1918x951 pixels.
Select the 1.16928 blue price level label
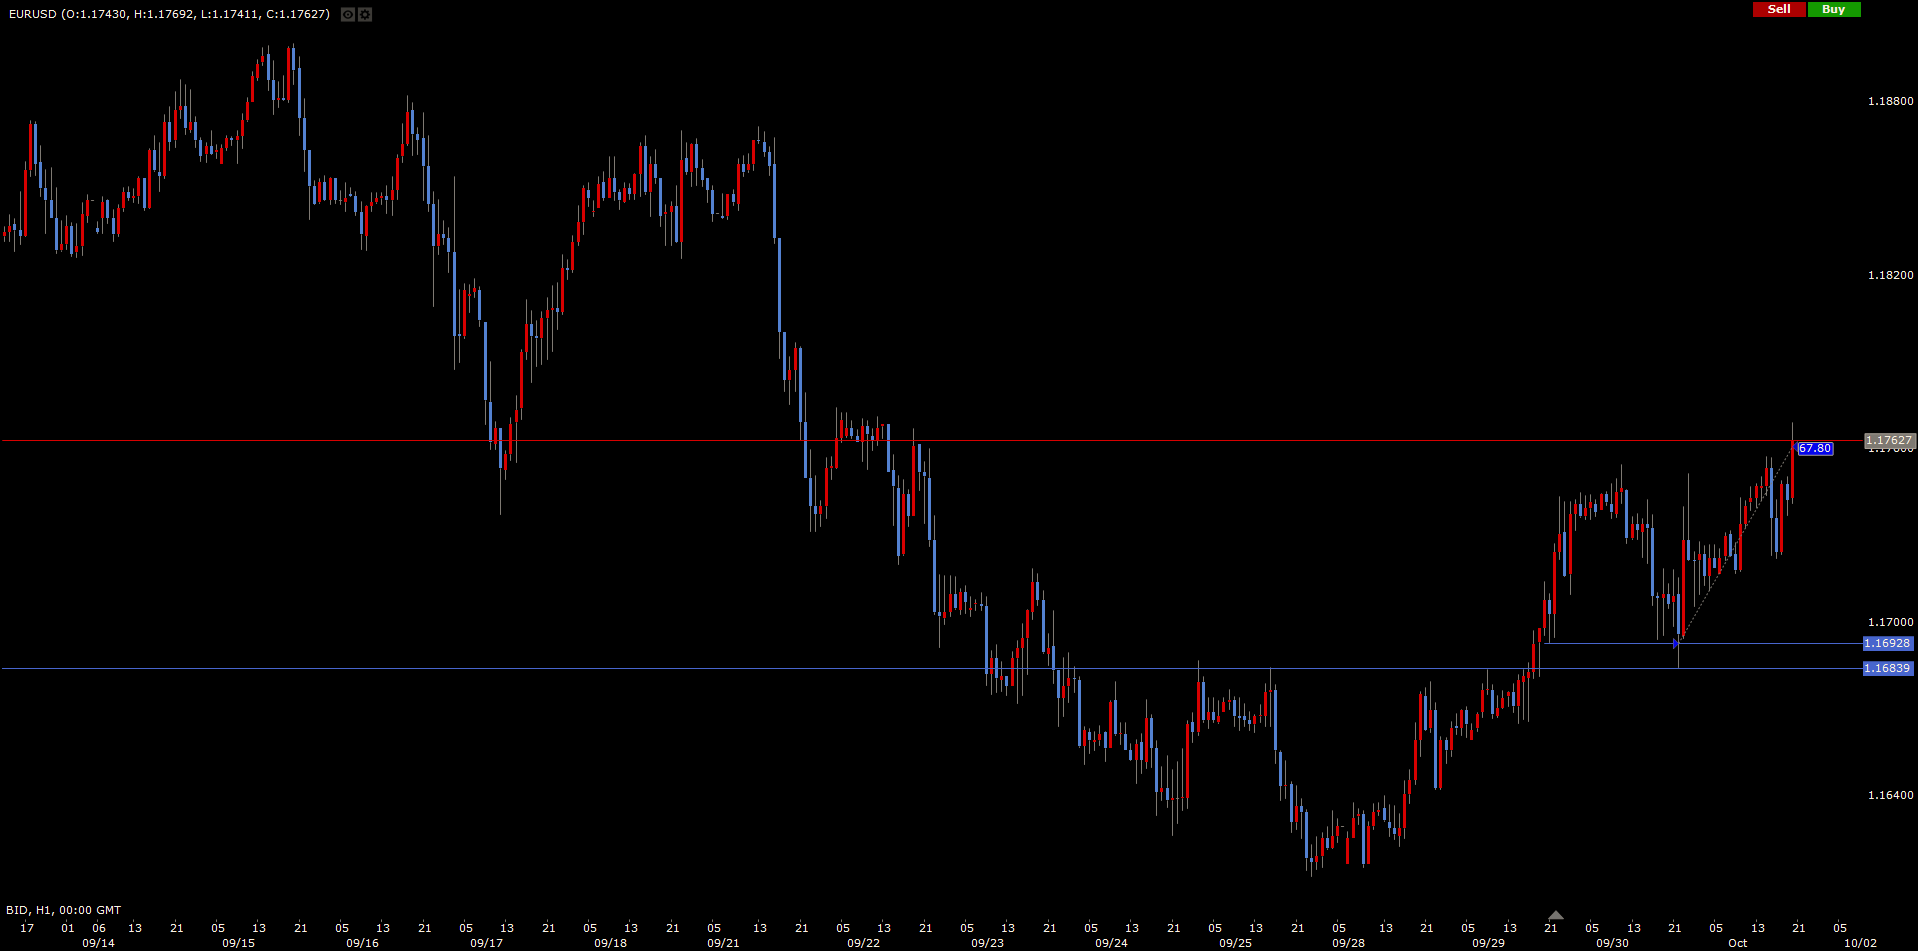[x=1887, y=644]
